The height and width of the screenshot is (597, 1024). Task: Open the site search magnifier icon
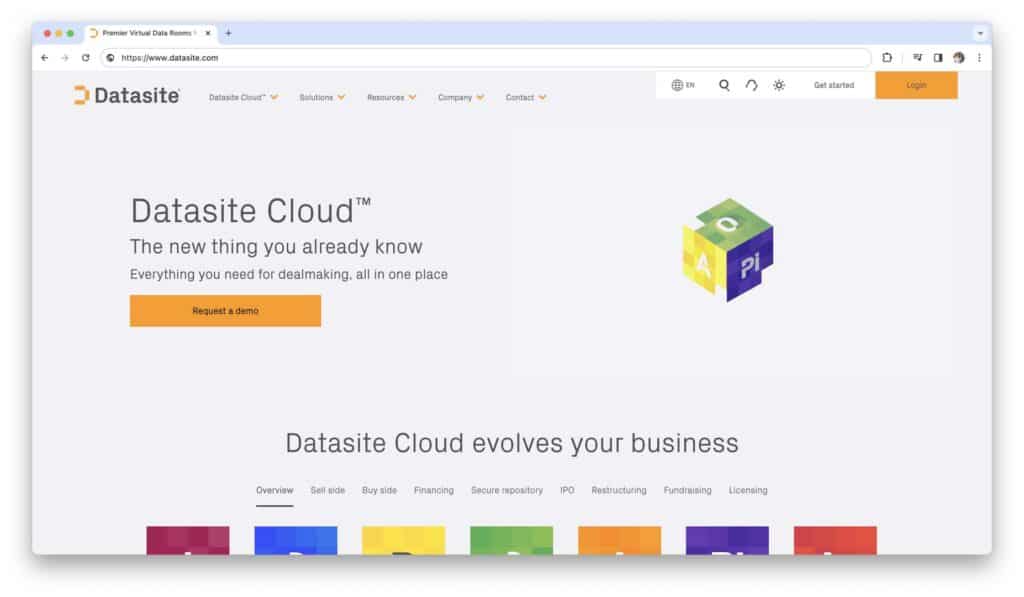[724, 85]
